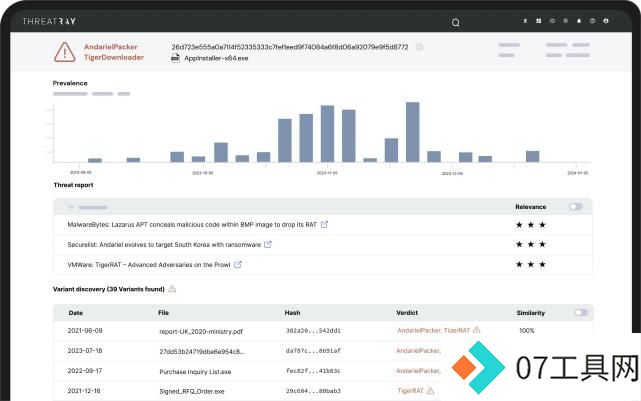This screenshot has width=641, height=401.
Task: Click hash da787c...8691af
Action: pyautogui.click(x=313, y=351)
